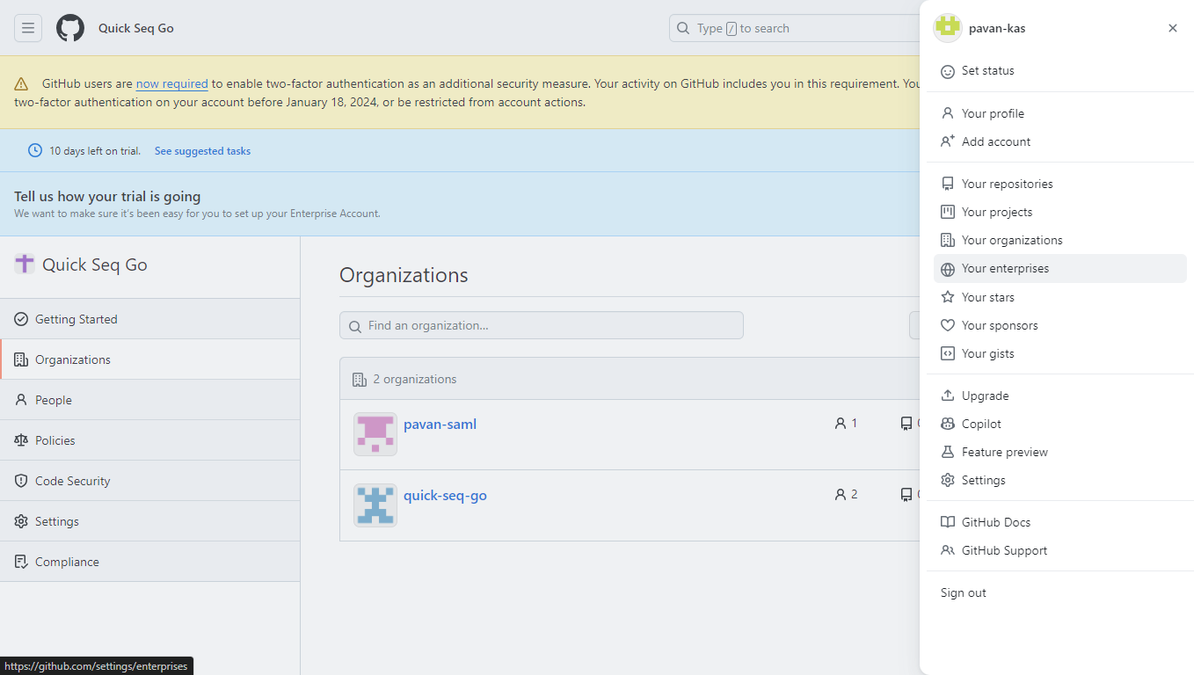
Task: Select Upgrade in the user menu
Action: point(1060,396)
